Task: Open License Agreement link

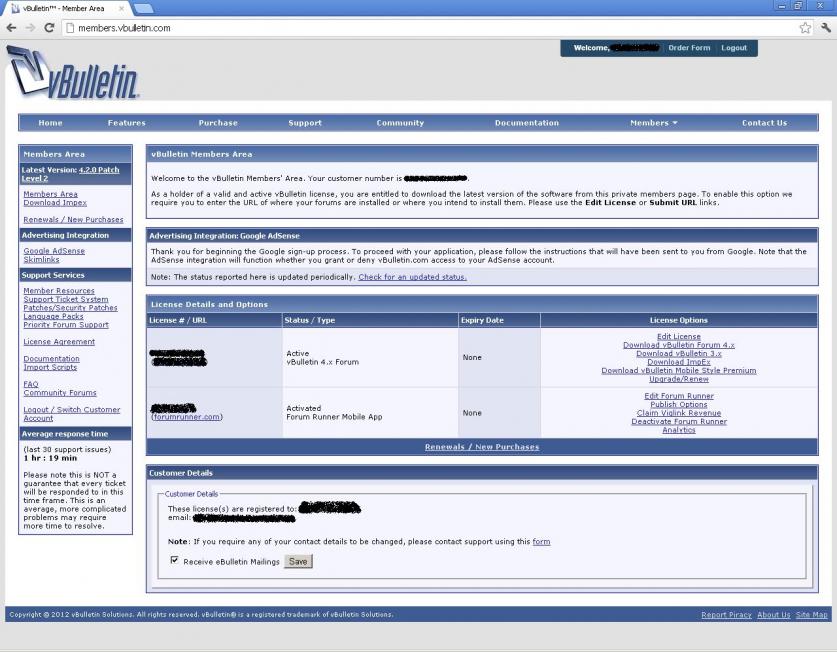Action: pos(59,342)
